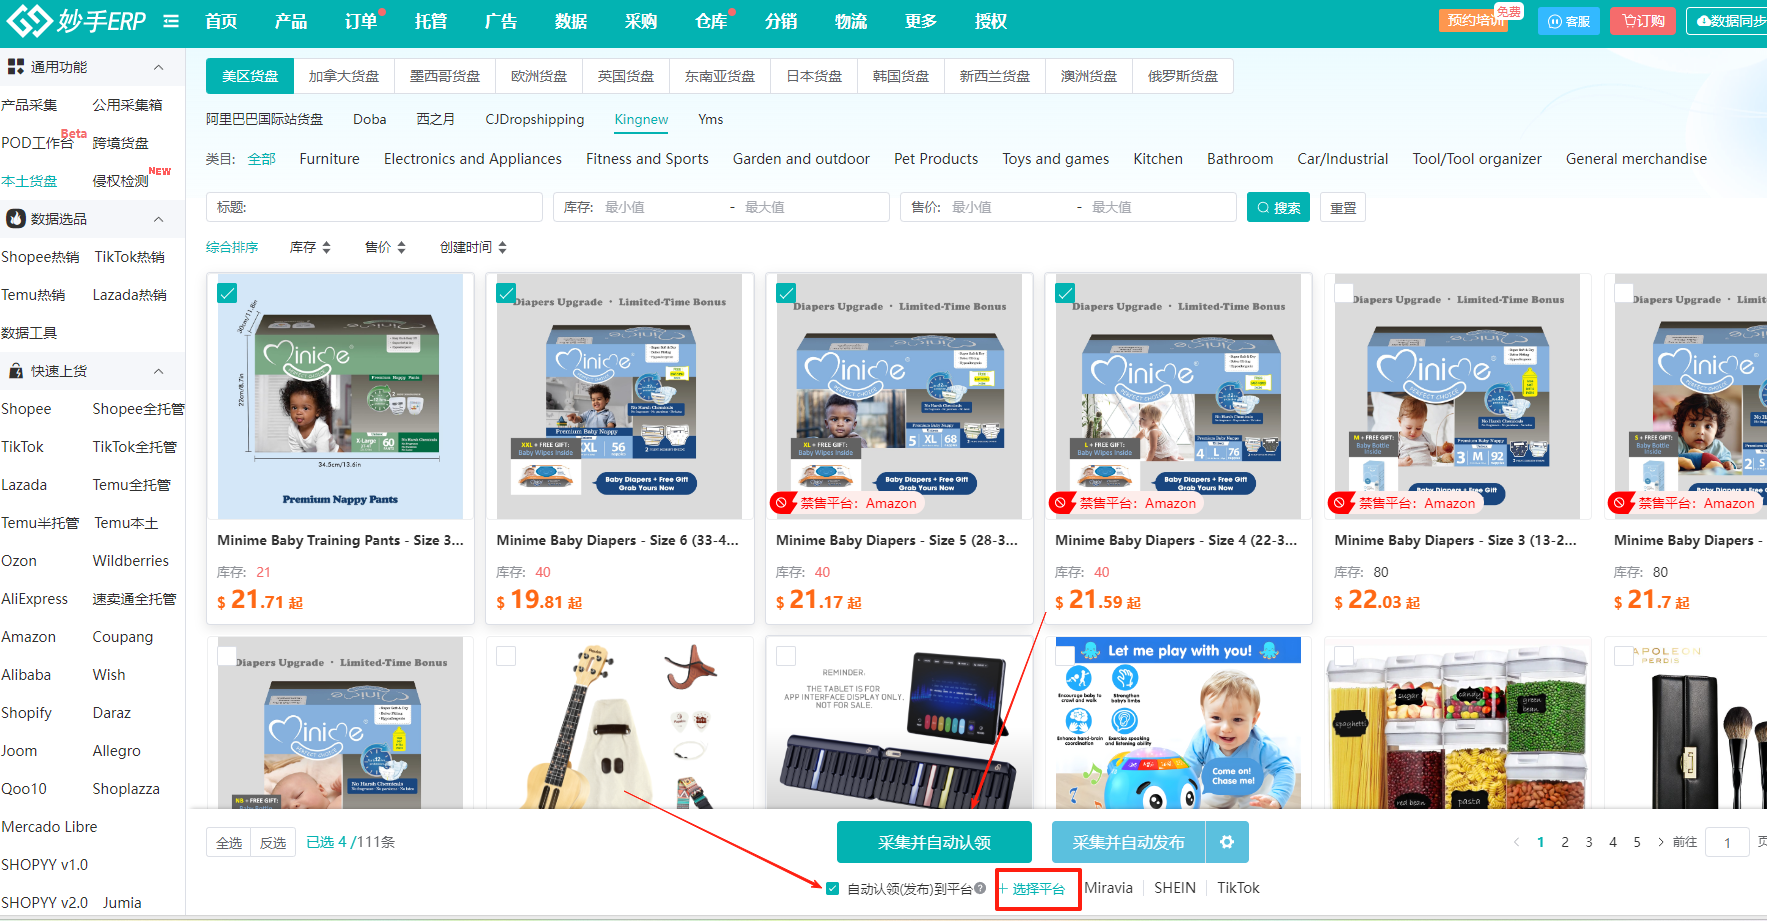Click 采集并自动发布 button
This screenshot has height=921, width=1767.
[x=1128, y=842]
